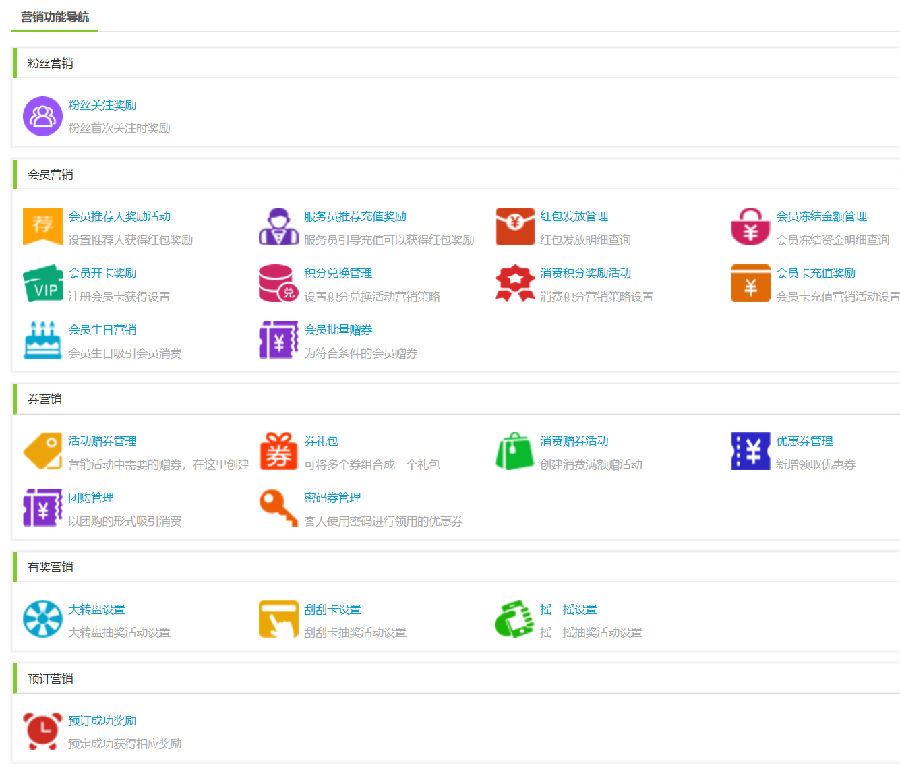
Task: Go to the 积分兑换管理 link
Action: coord(338,273)
